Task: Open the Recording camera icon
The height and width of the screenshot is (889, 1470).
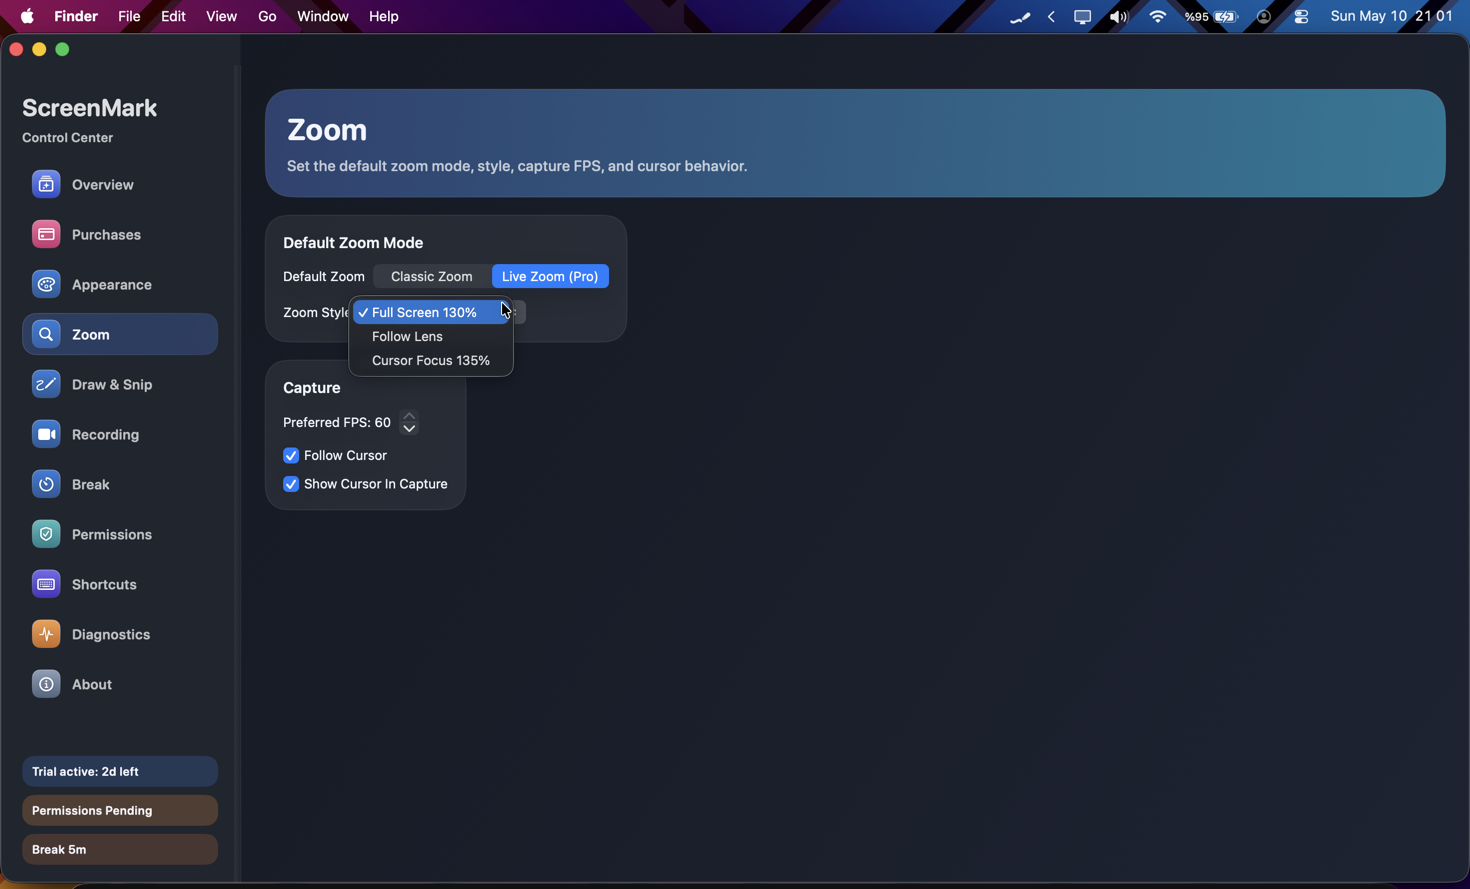Action: (x=46, y=434)
